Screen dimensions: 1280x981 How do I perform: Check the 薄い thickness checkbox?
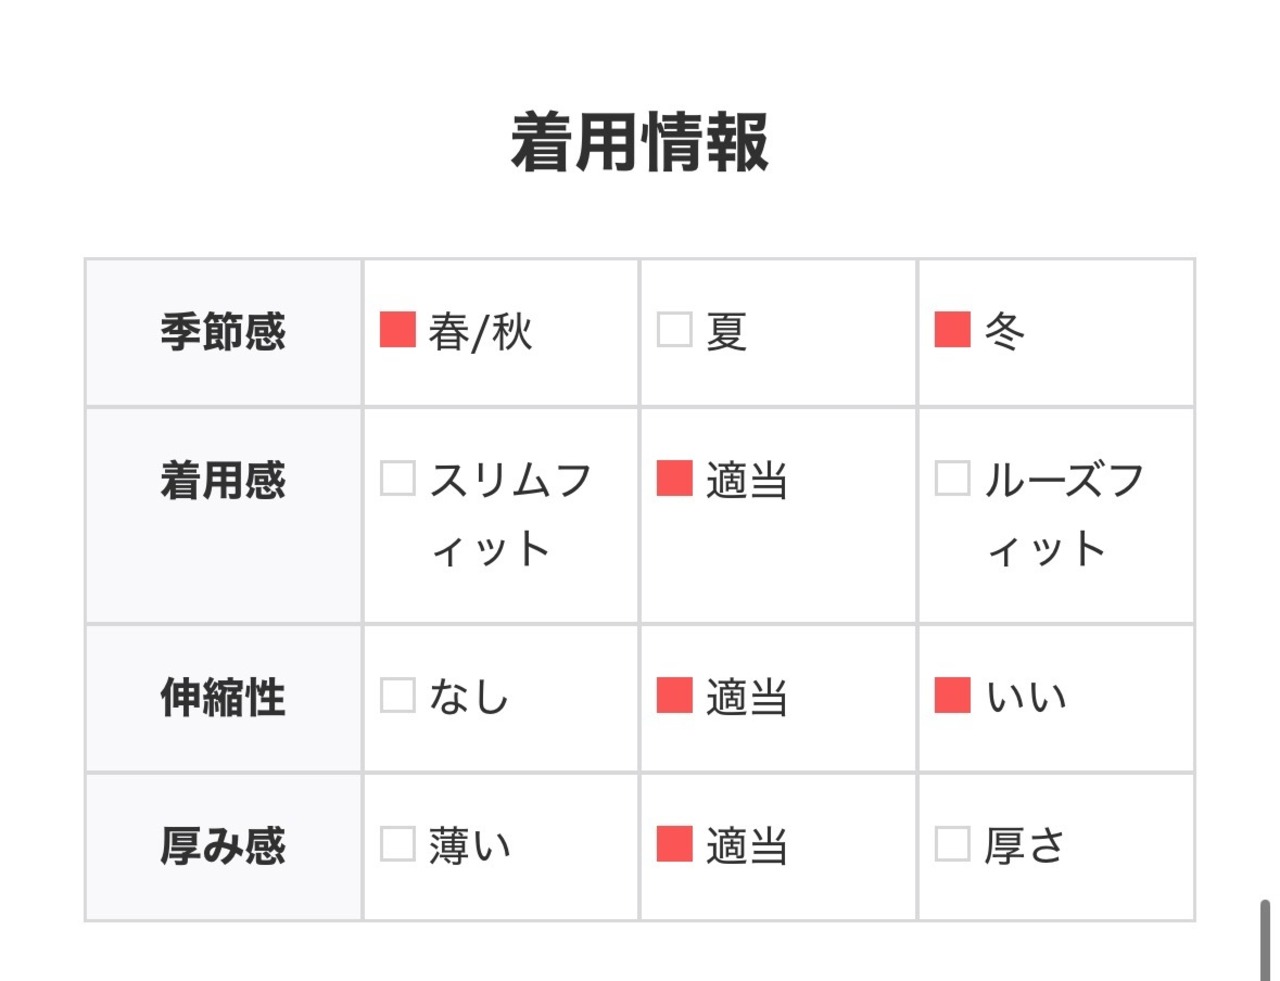398,844
